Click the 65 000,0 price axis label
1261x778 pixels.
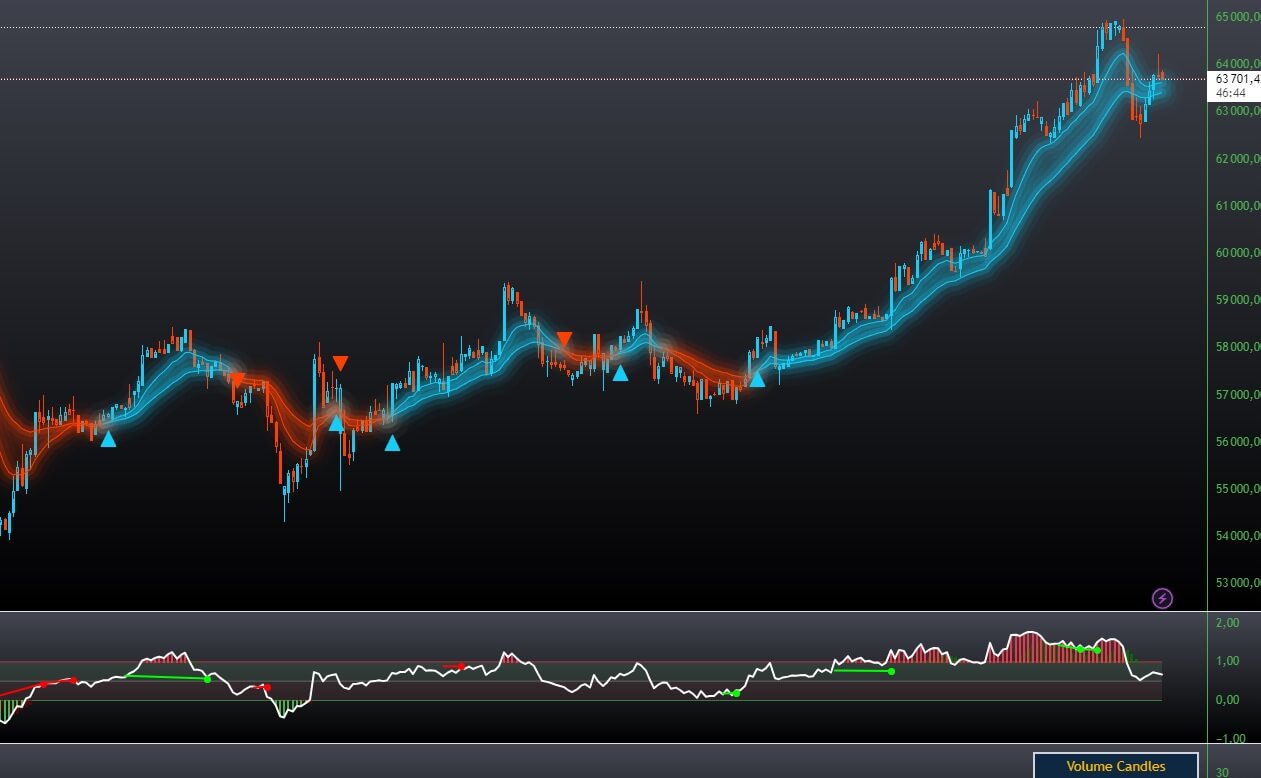pyautogui.click(x=1238, y=17)
